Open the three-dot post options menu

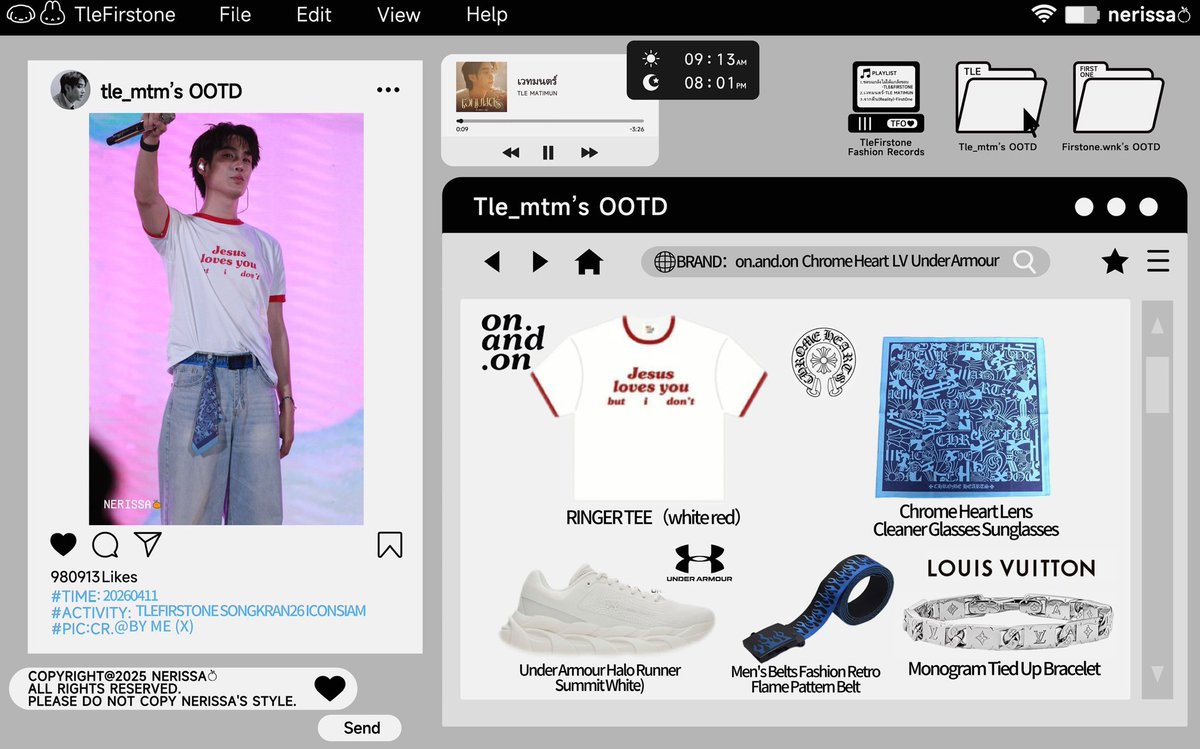click(388, 90)
